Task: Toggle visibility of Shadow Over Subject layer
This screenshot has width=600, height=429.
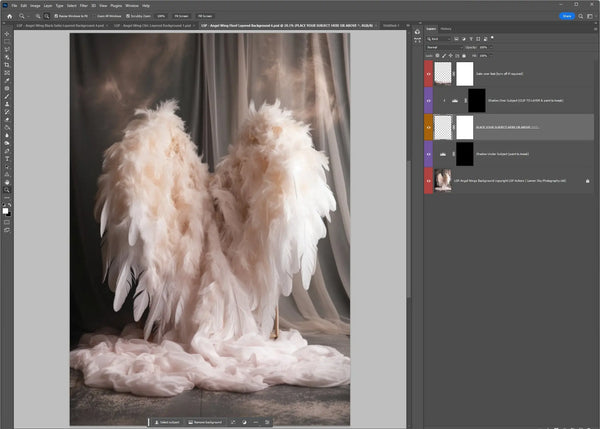Action: [x=429, y=100]
